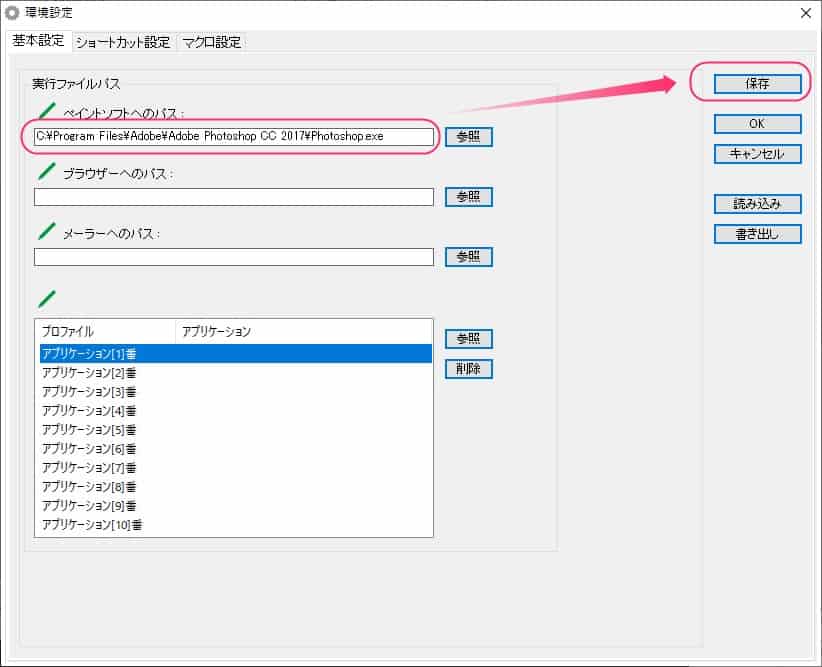Click the 書き出し button
Screen dimensions: 822x667
pos(758,234)
